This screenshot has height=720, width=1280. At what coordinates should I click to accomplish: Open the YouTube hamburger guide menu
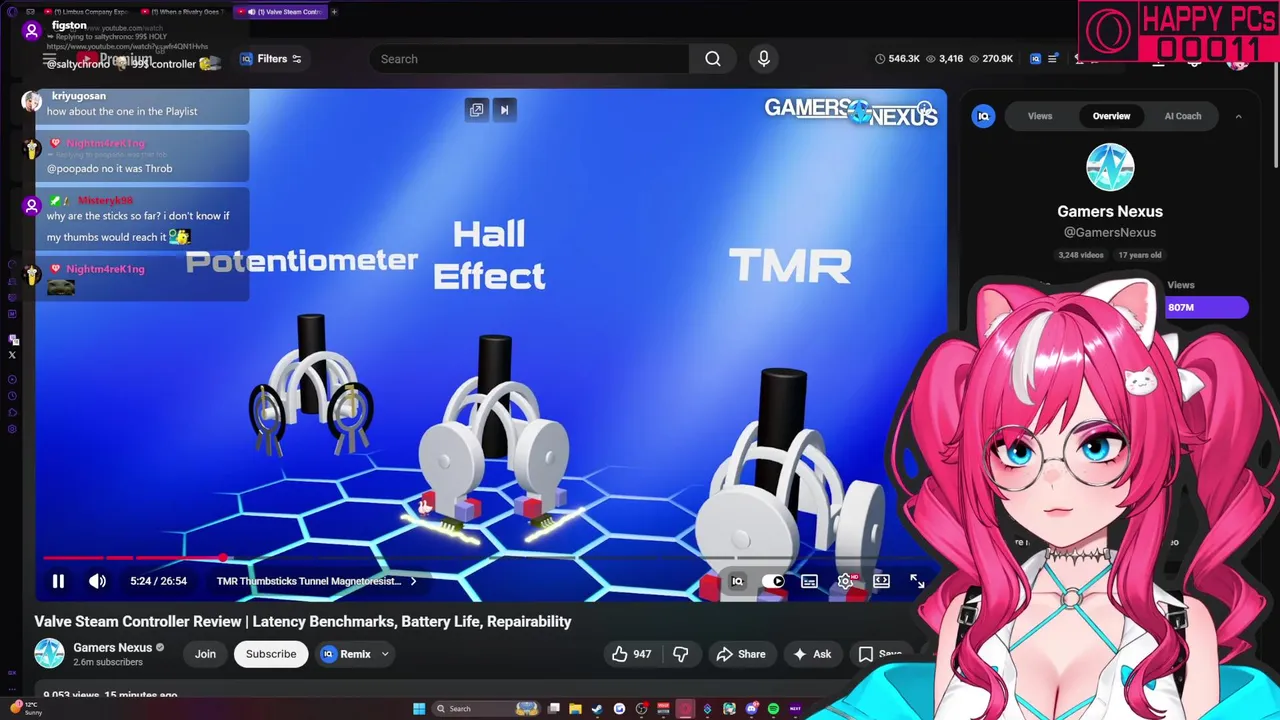click(x=49, y=61)
